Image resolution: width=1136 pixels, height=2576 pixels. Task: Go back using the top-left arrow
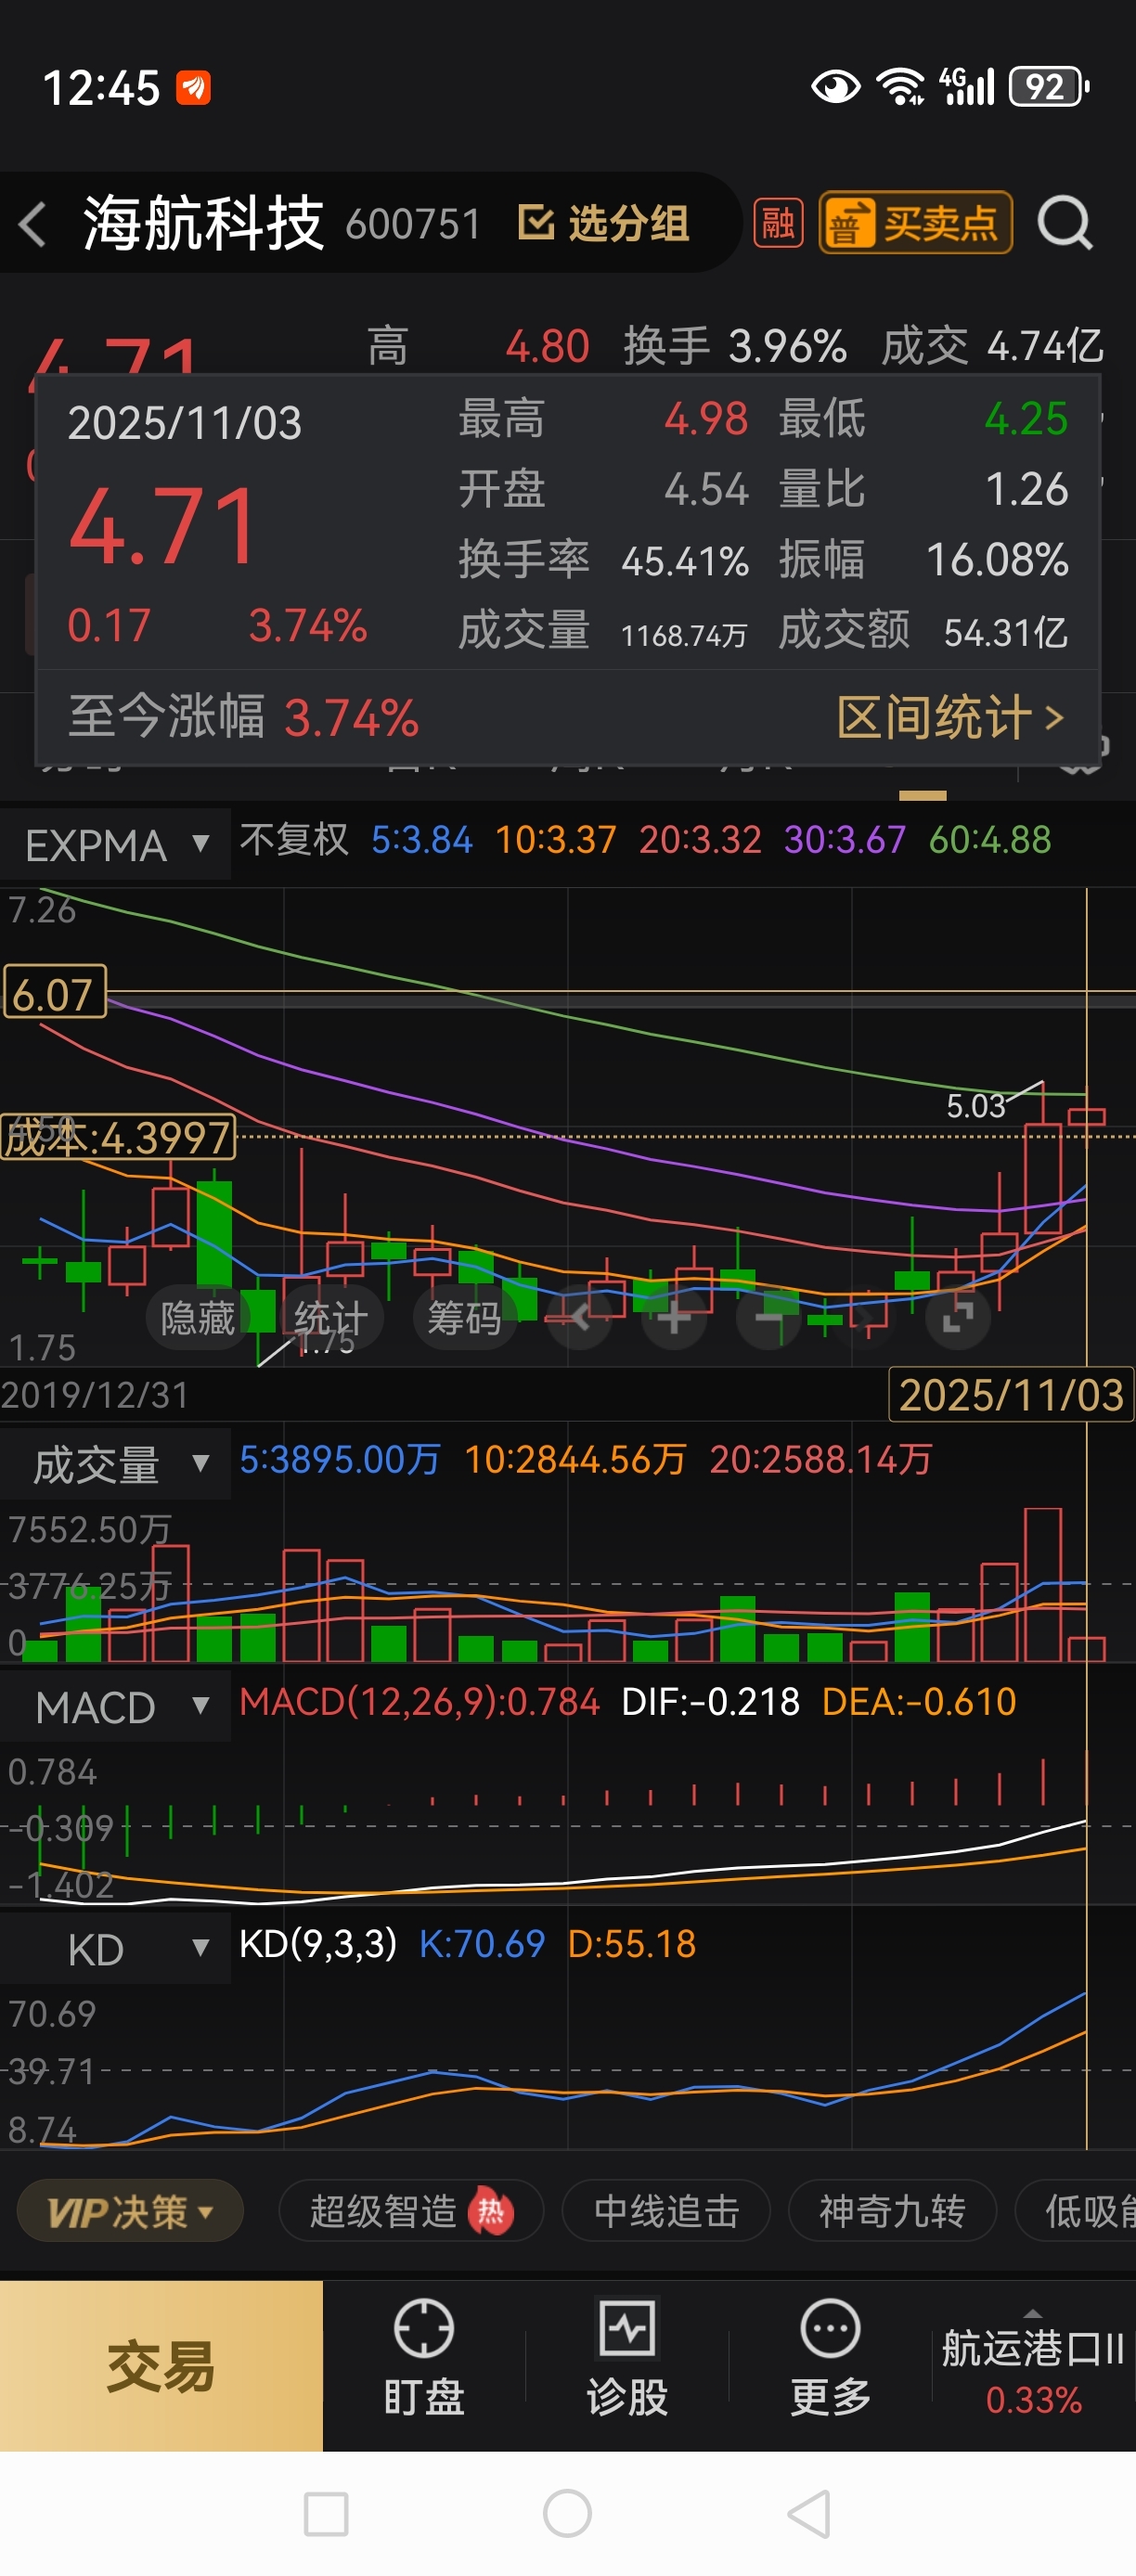33,223
